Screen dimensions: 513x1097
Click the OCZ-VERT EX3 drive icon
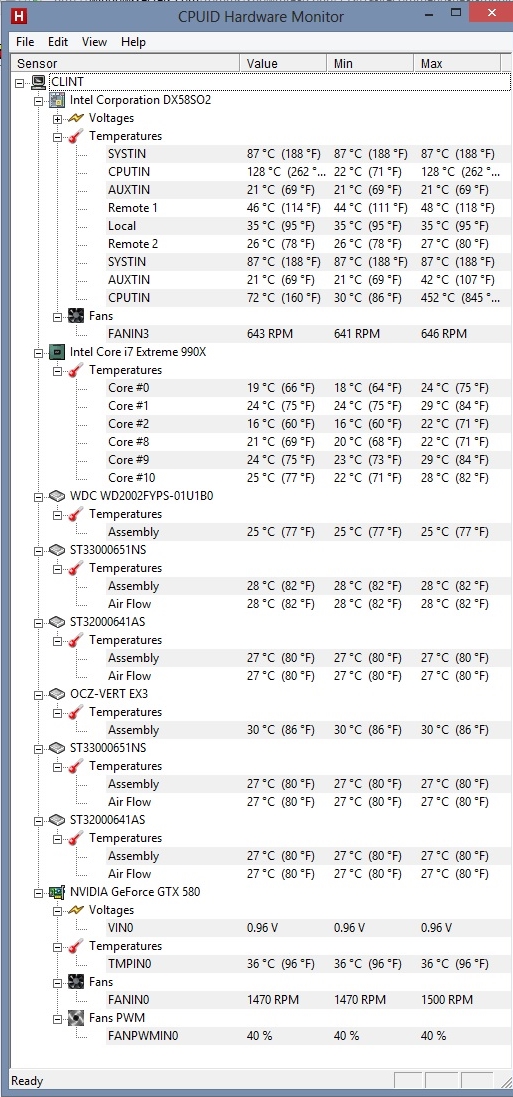[x=57, y=694]
